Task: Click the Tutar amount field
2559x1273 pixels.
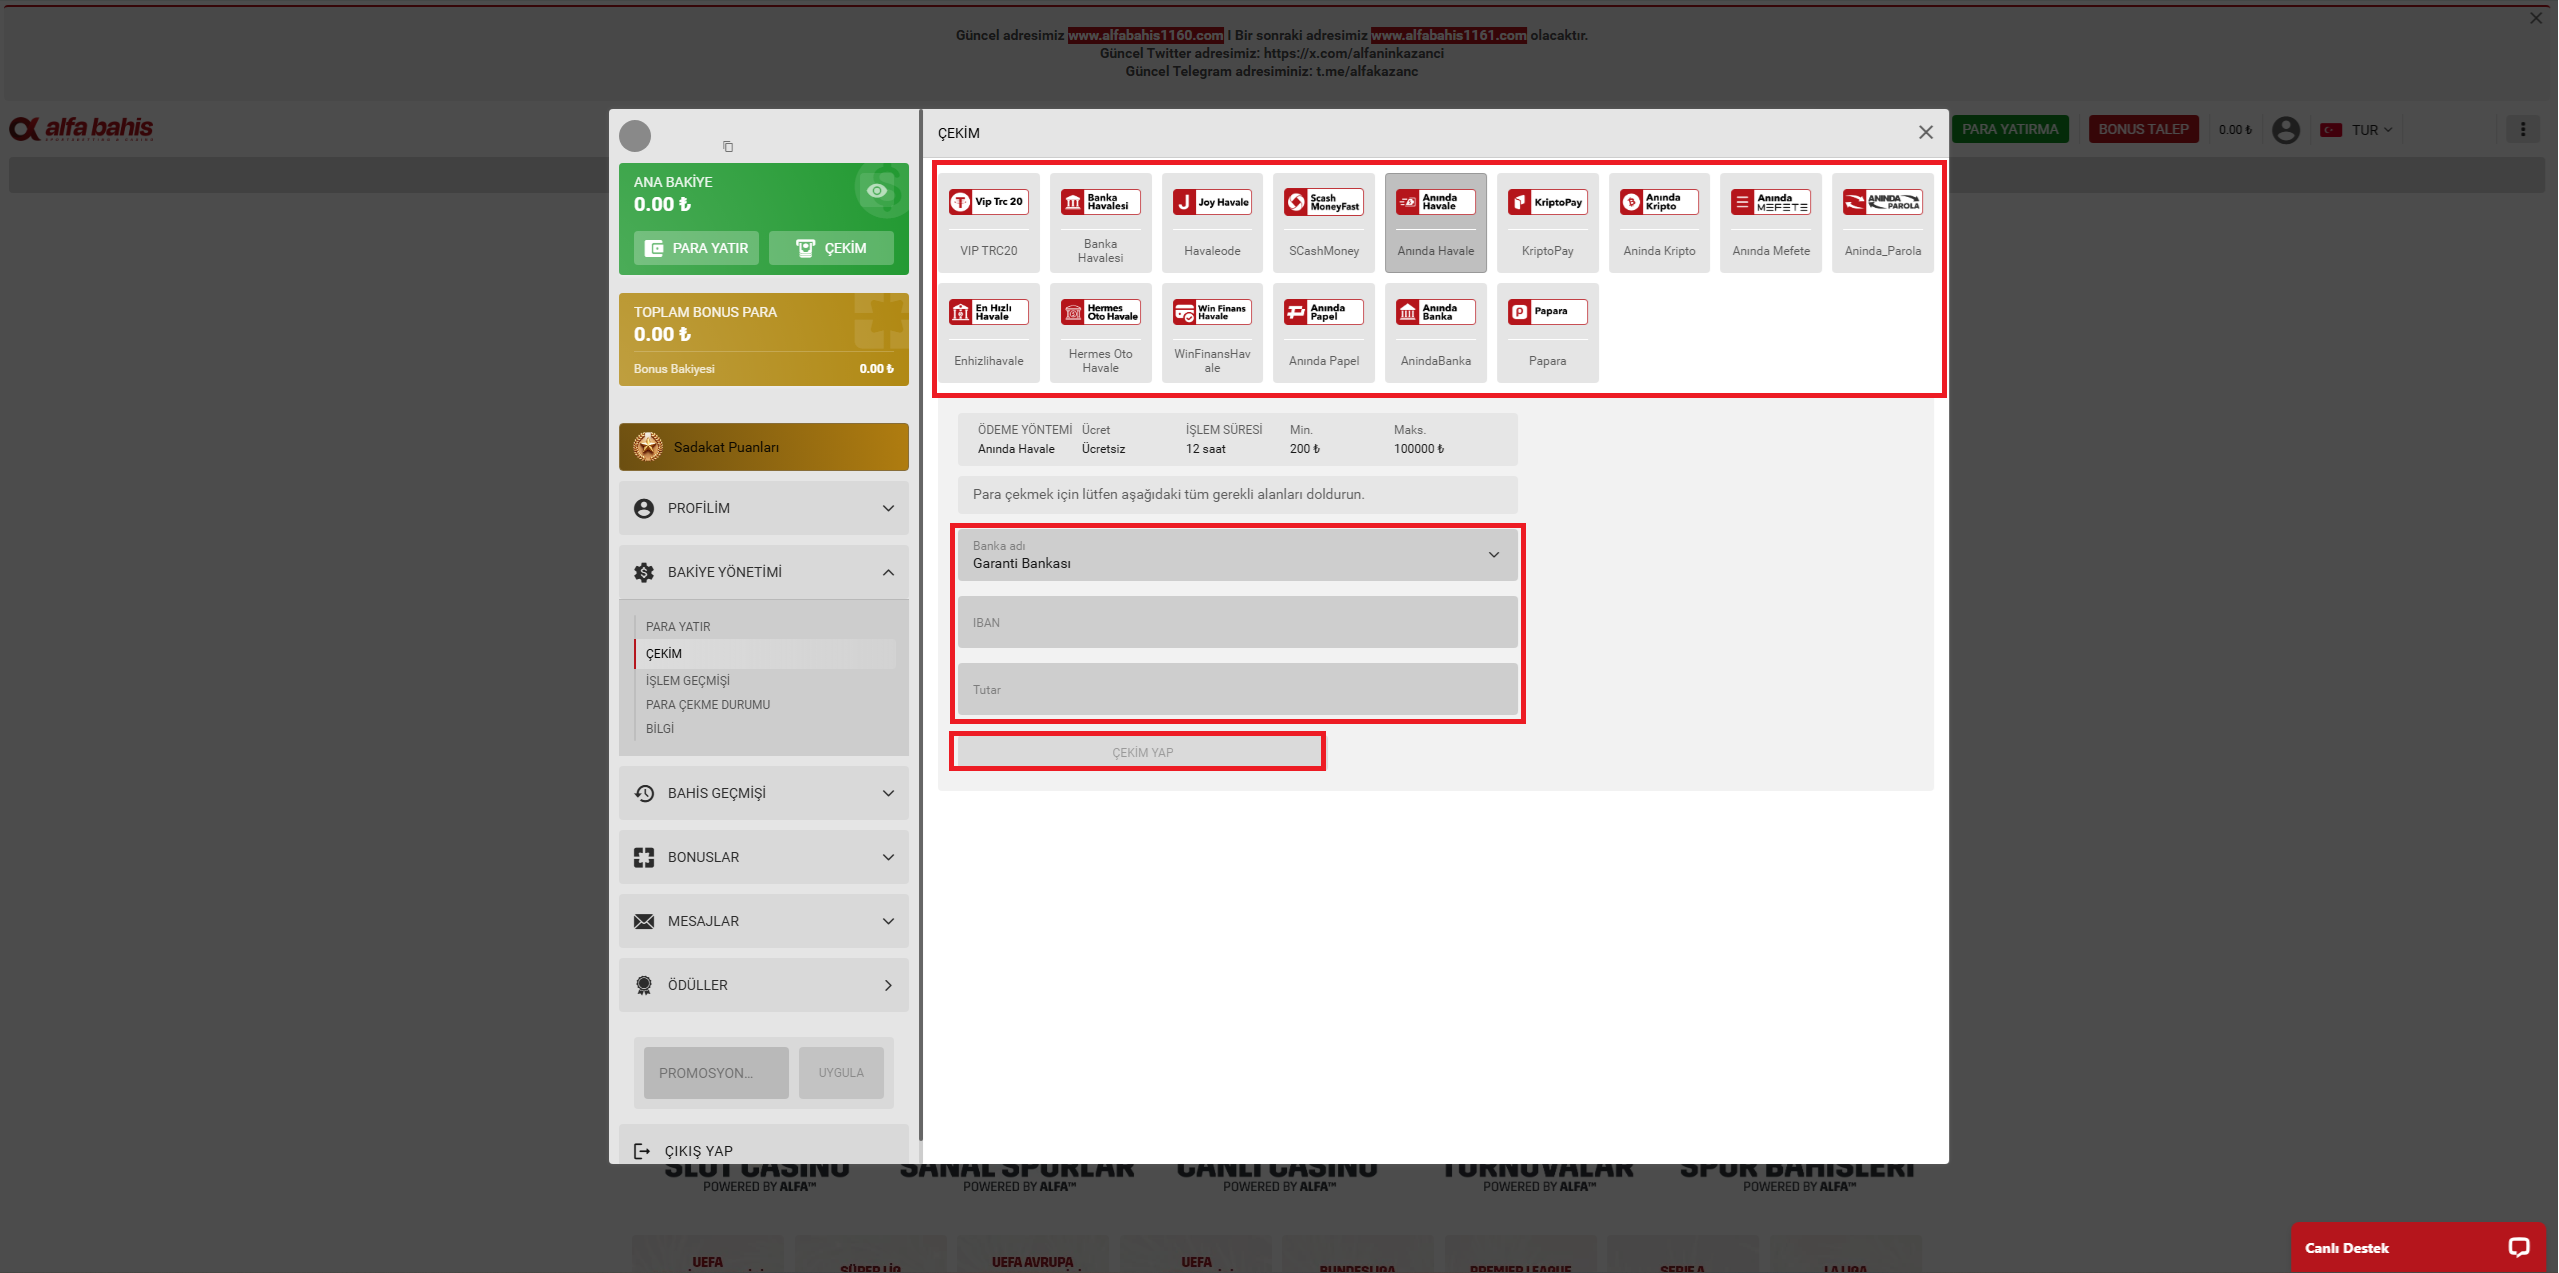Action: coord(1237,690)
